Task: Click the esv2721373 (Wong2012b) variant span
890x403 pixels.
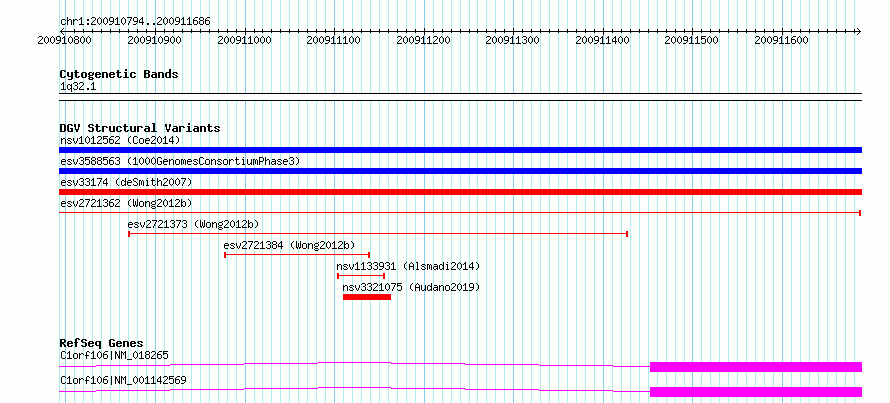Action: coord(378,234)
